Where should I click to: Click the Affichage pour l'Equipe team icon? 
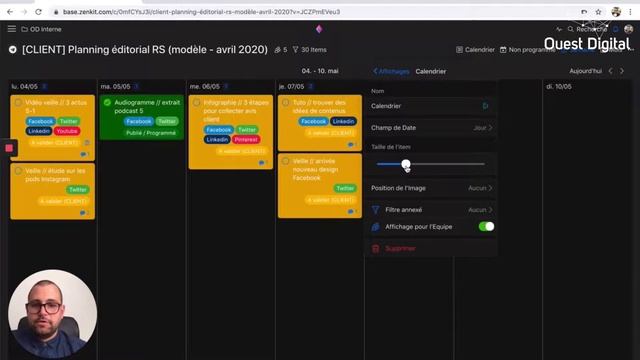coord(376,227)
